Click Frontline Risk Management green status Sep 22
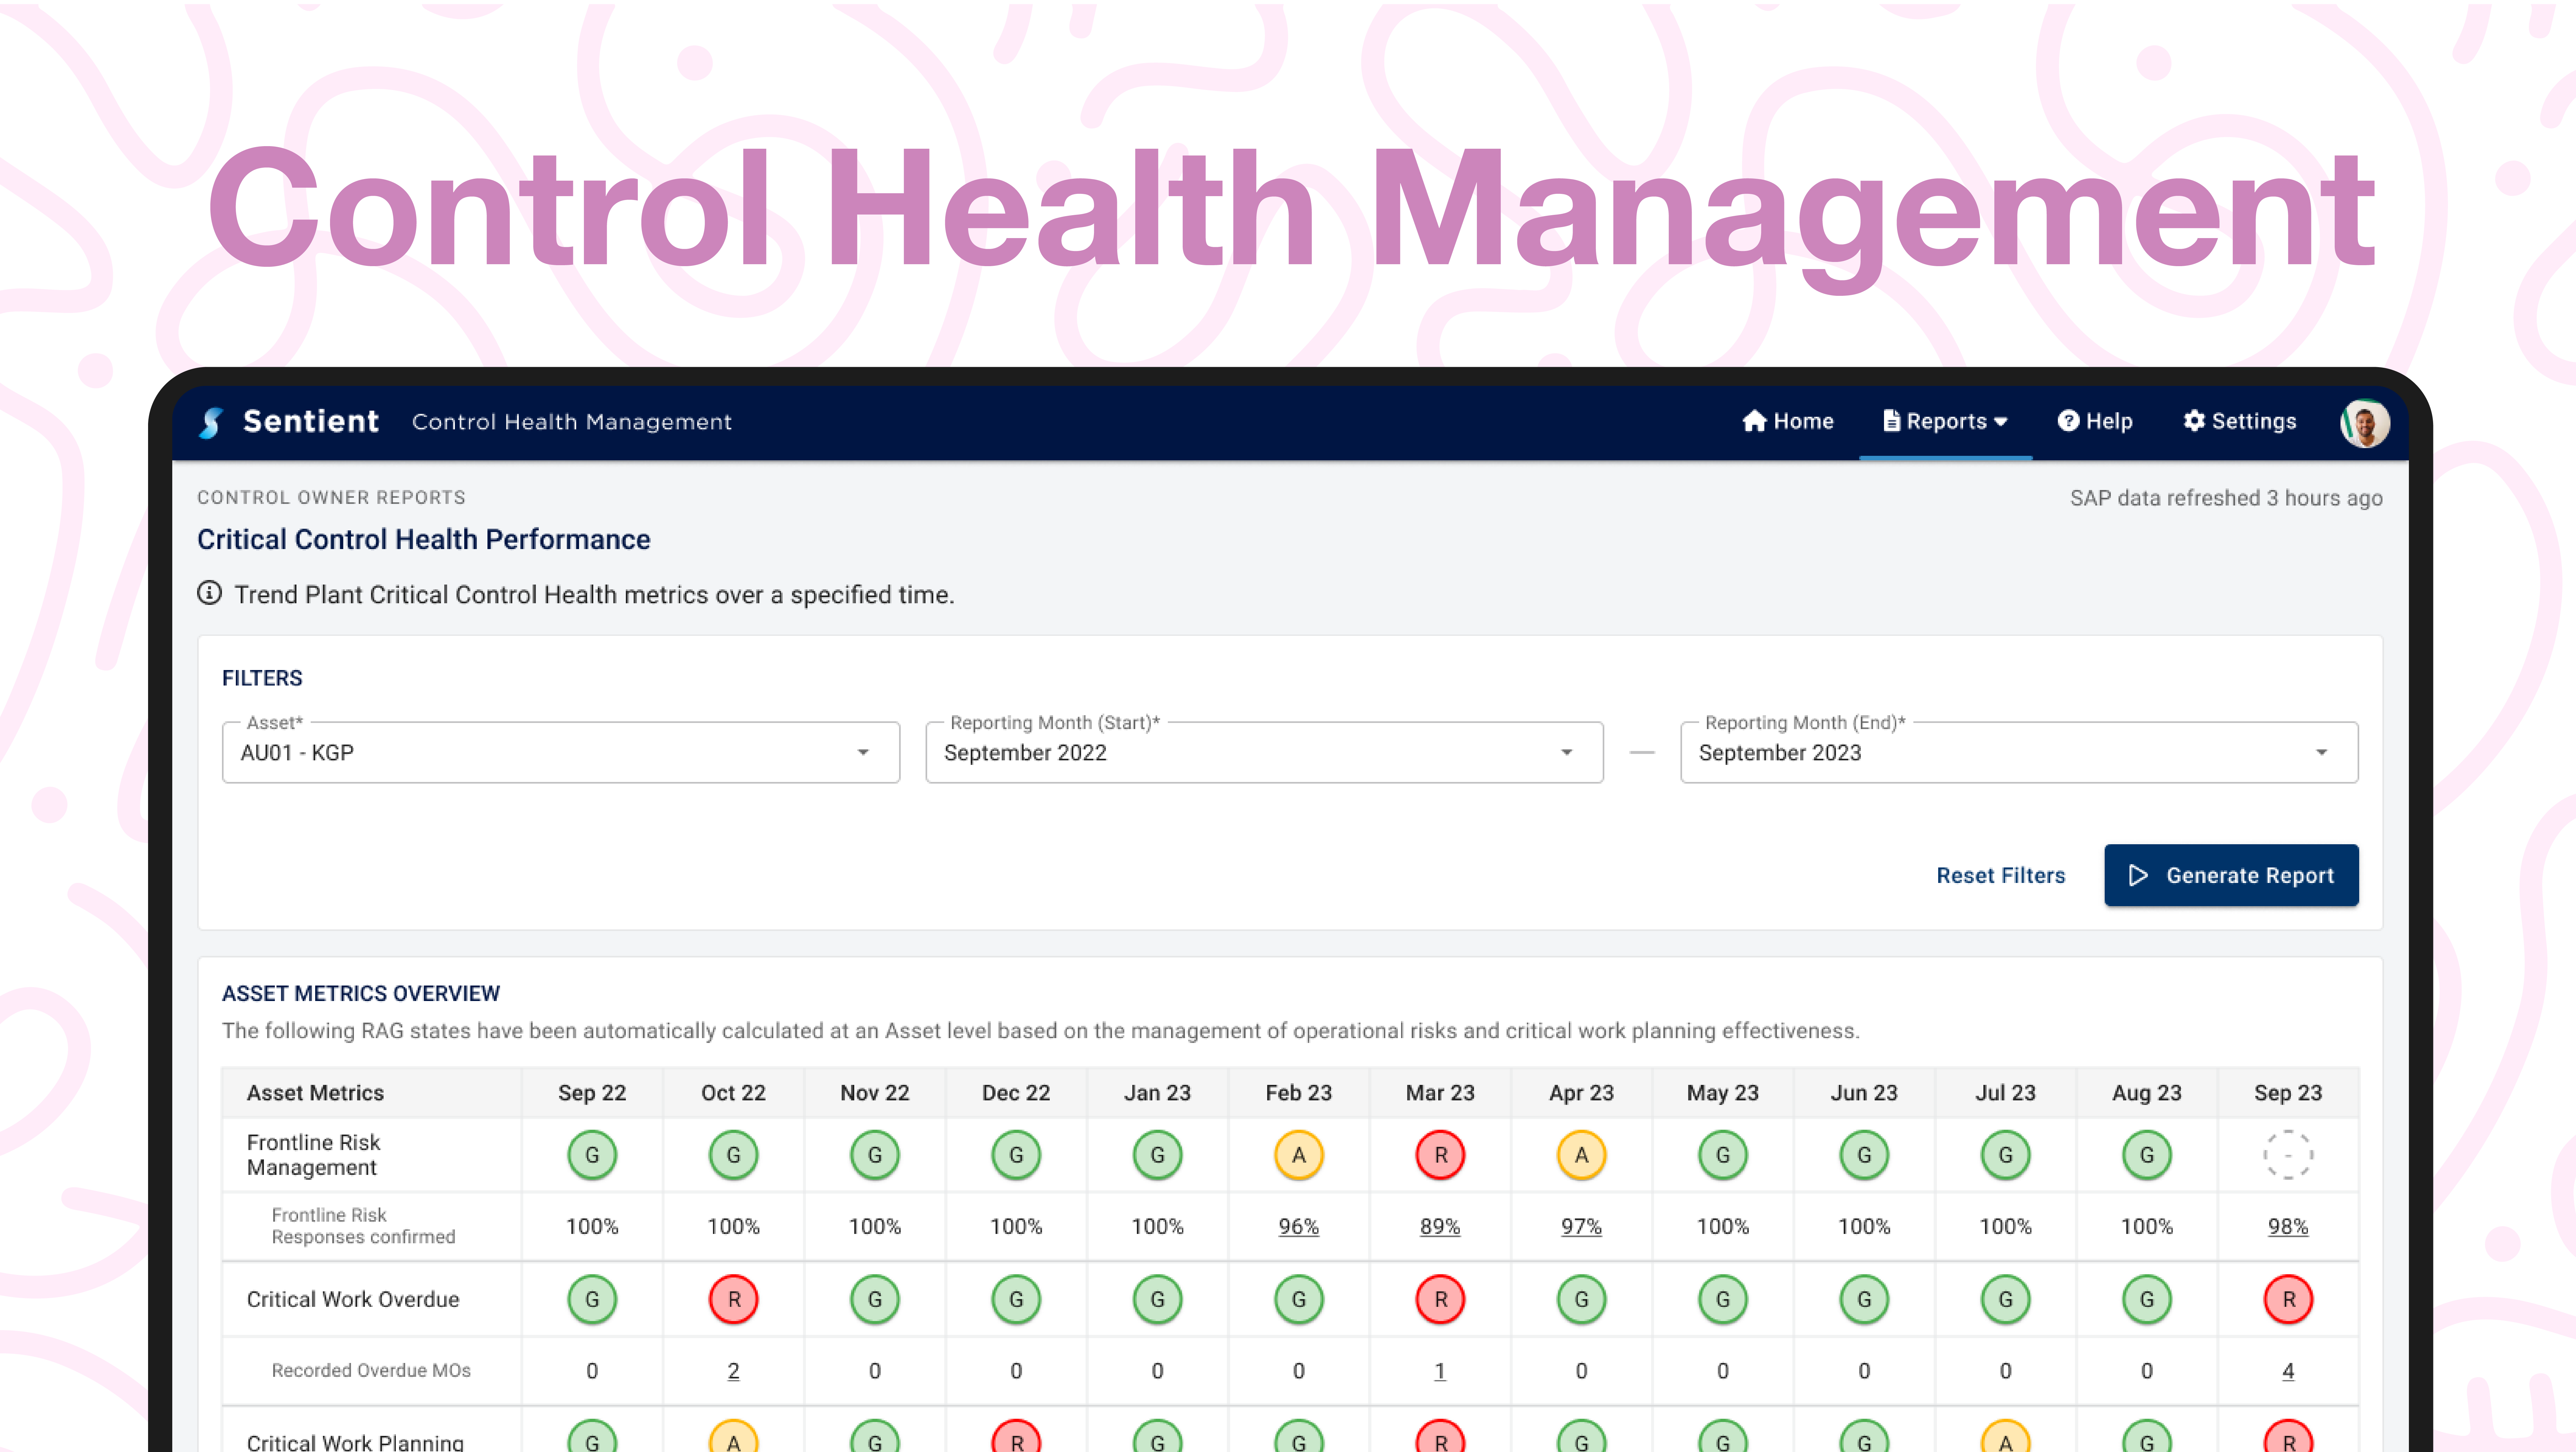This screenshot has width=2576, height=1452. click(x=592, y=1155)
